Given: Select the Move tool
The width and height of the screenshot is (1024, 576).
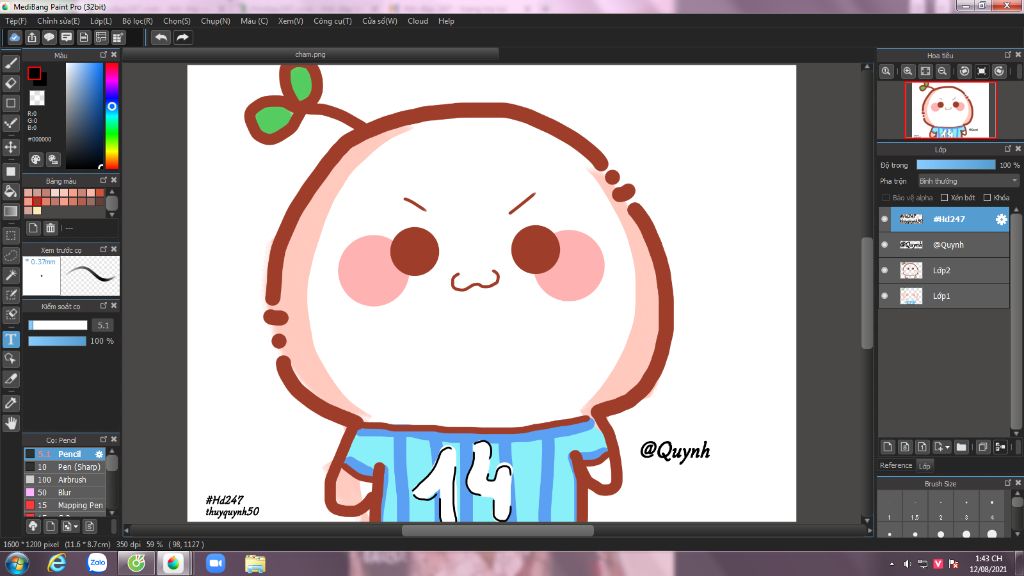Looking at the screenshot, I should tap(11, 147).
